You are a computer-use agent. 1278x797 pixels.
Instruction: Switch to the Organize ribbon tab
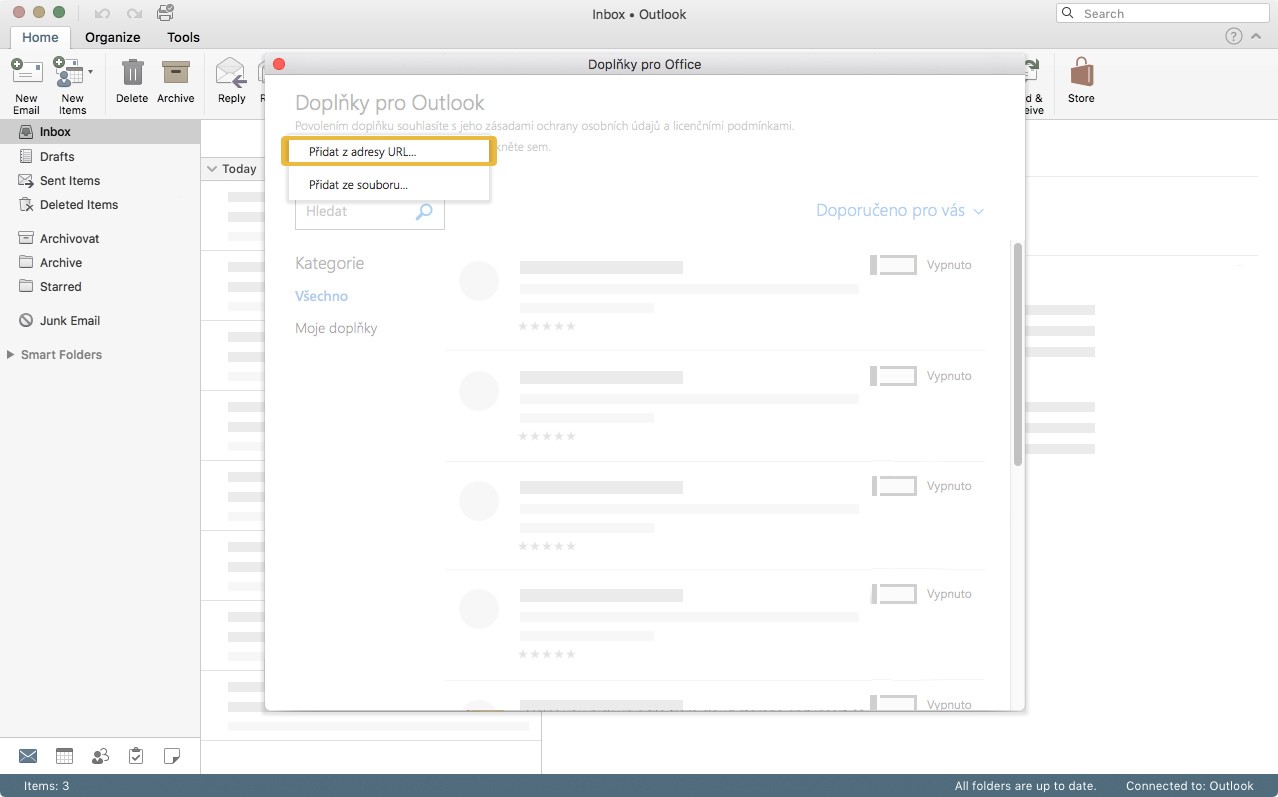pyautogui.click(x=113, y=37)
